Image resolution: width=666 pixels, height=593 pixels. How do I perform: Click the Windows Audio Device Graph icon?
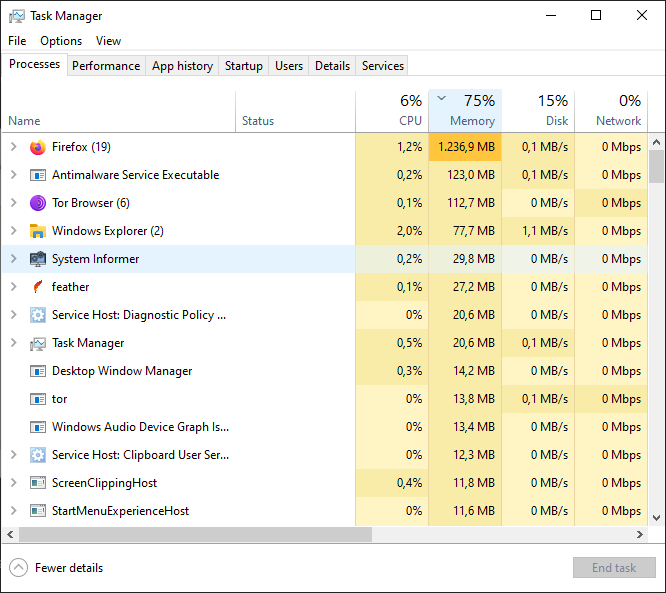[x=38, y=427]
